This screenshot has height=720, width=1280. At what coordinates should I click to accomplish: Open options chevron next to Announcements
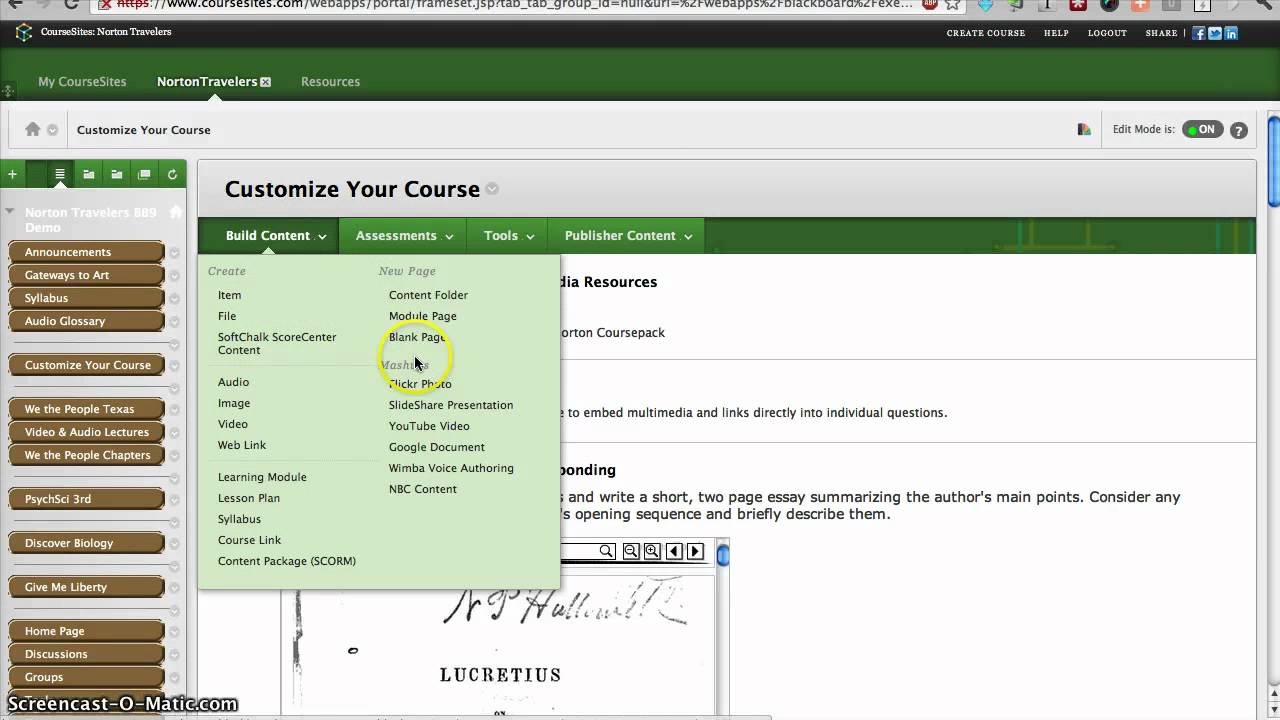[174, 253]
